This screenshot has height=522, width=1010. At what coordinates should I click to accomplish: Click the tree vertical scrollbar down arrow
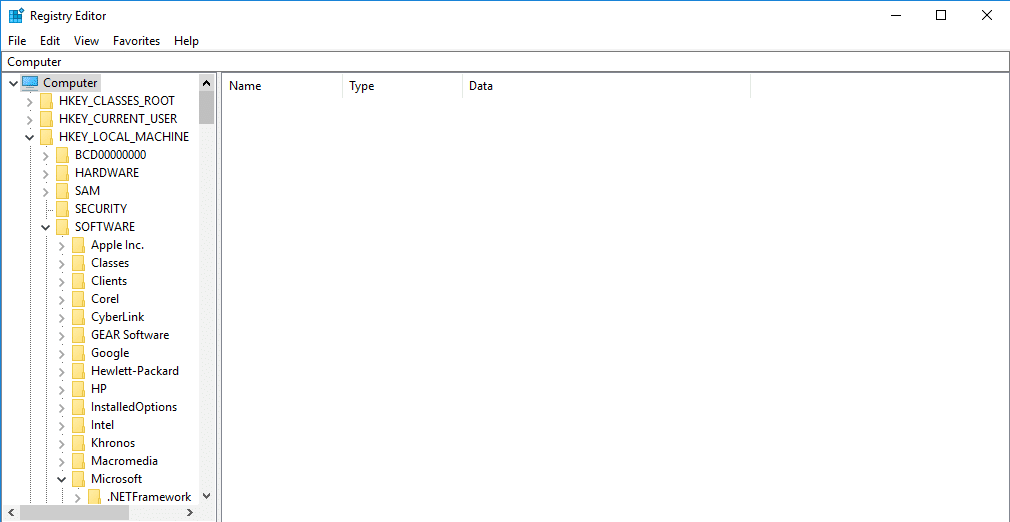206,496
